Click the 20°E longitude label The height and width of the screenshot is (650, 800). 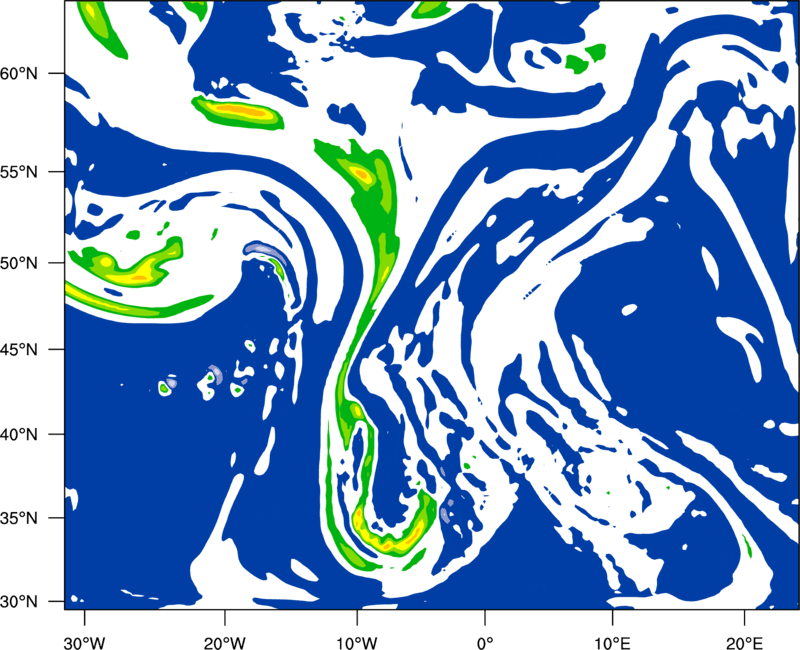click(744, 643)
